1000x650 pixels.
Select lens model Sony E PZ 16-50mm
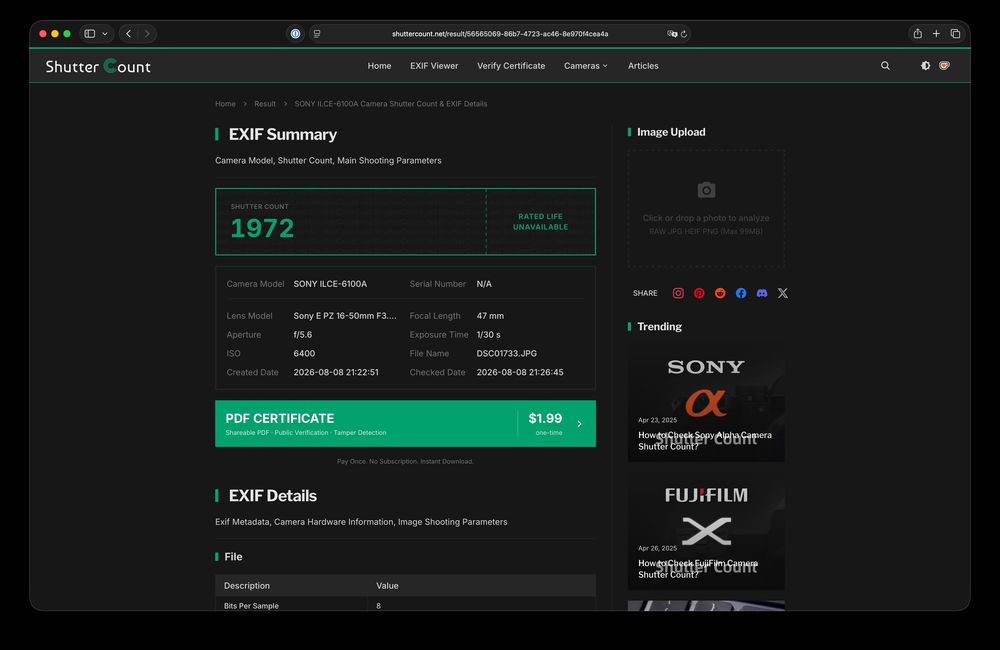tap(345, 316)
